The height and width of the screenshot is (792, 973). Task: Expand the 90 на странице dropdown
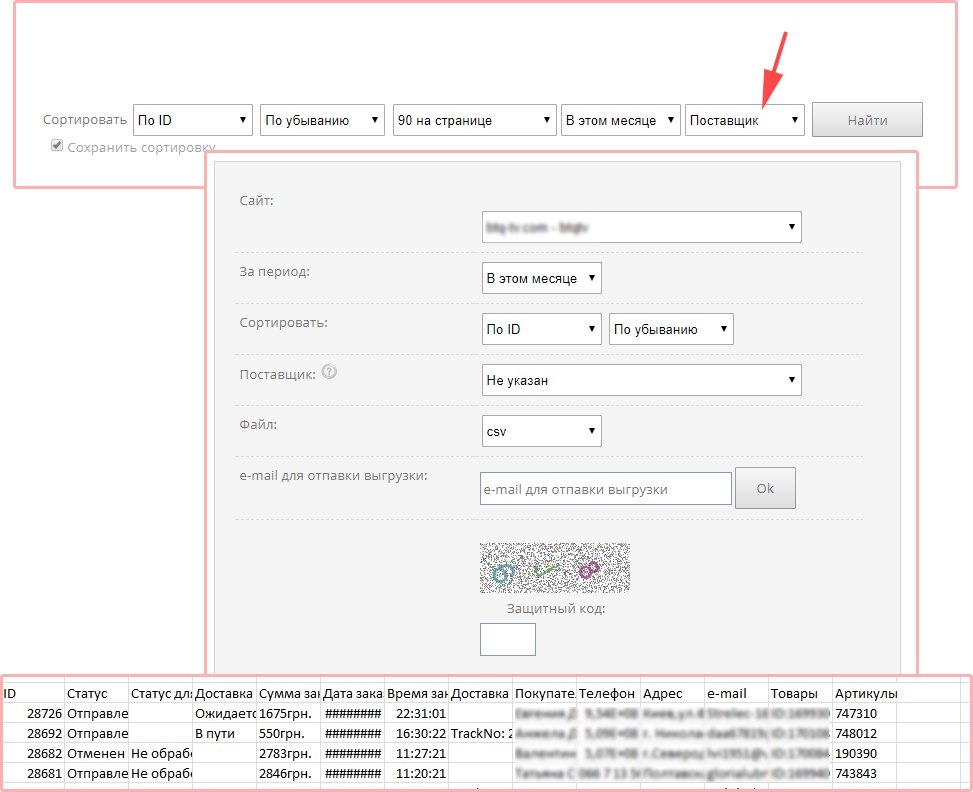point(474,120)
